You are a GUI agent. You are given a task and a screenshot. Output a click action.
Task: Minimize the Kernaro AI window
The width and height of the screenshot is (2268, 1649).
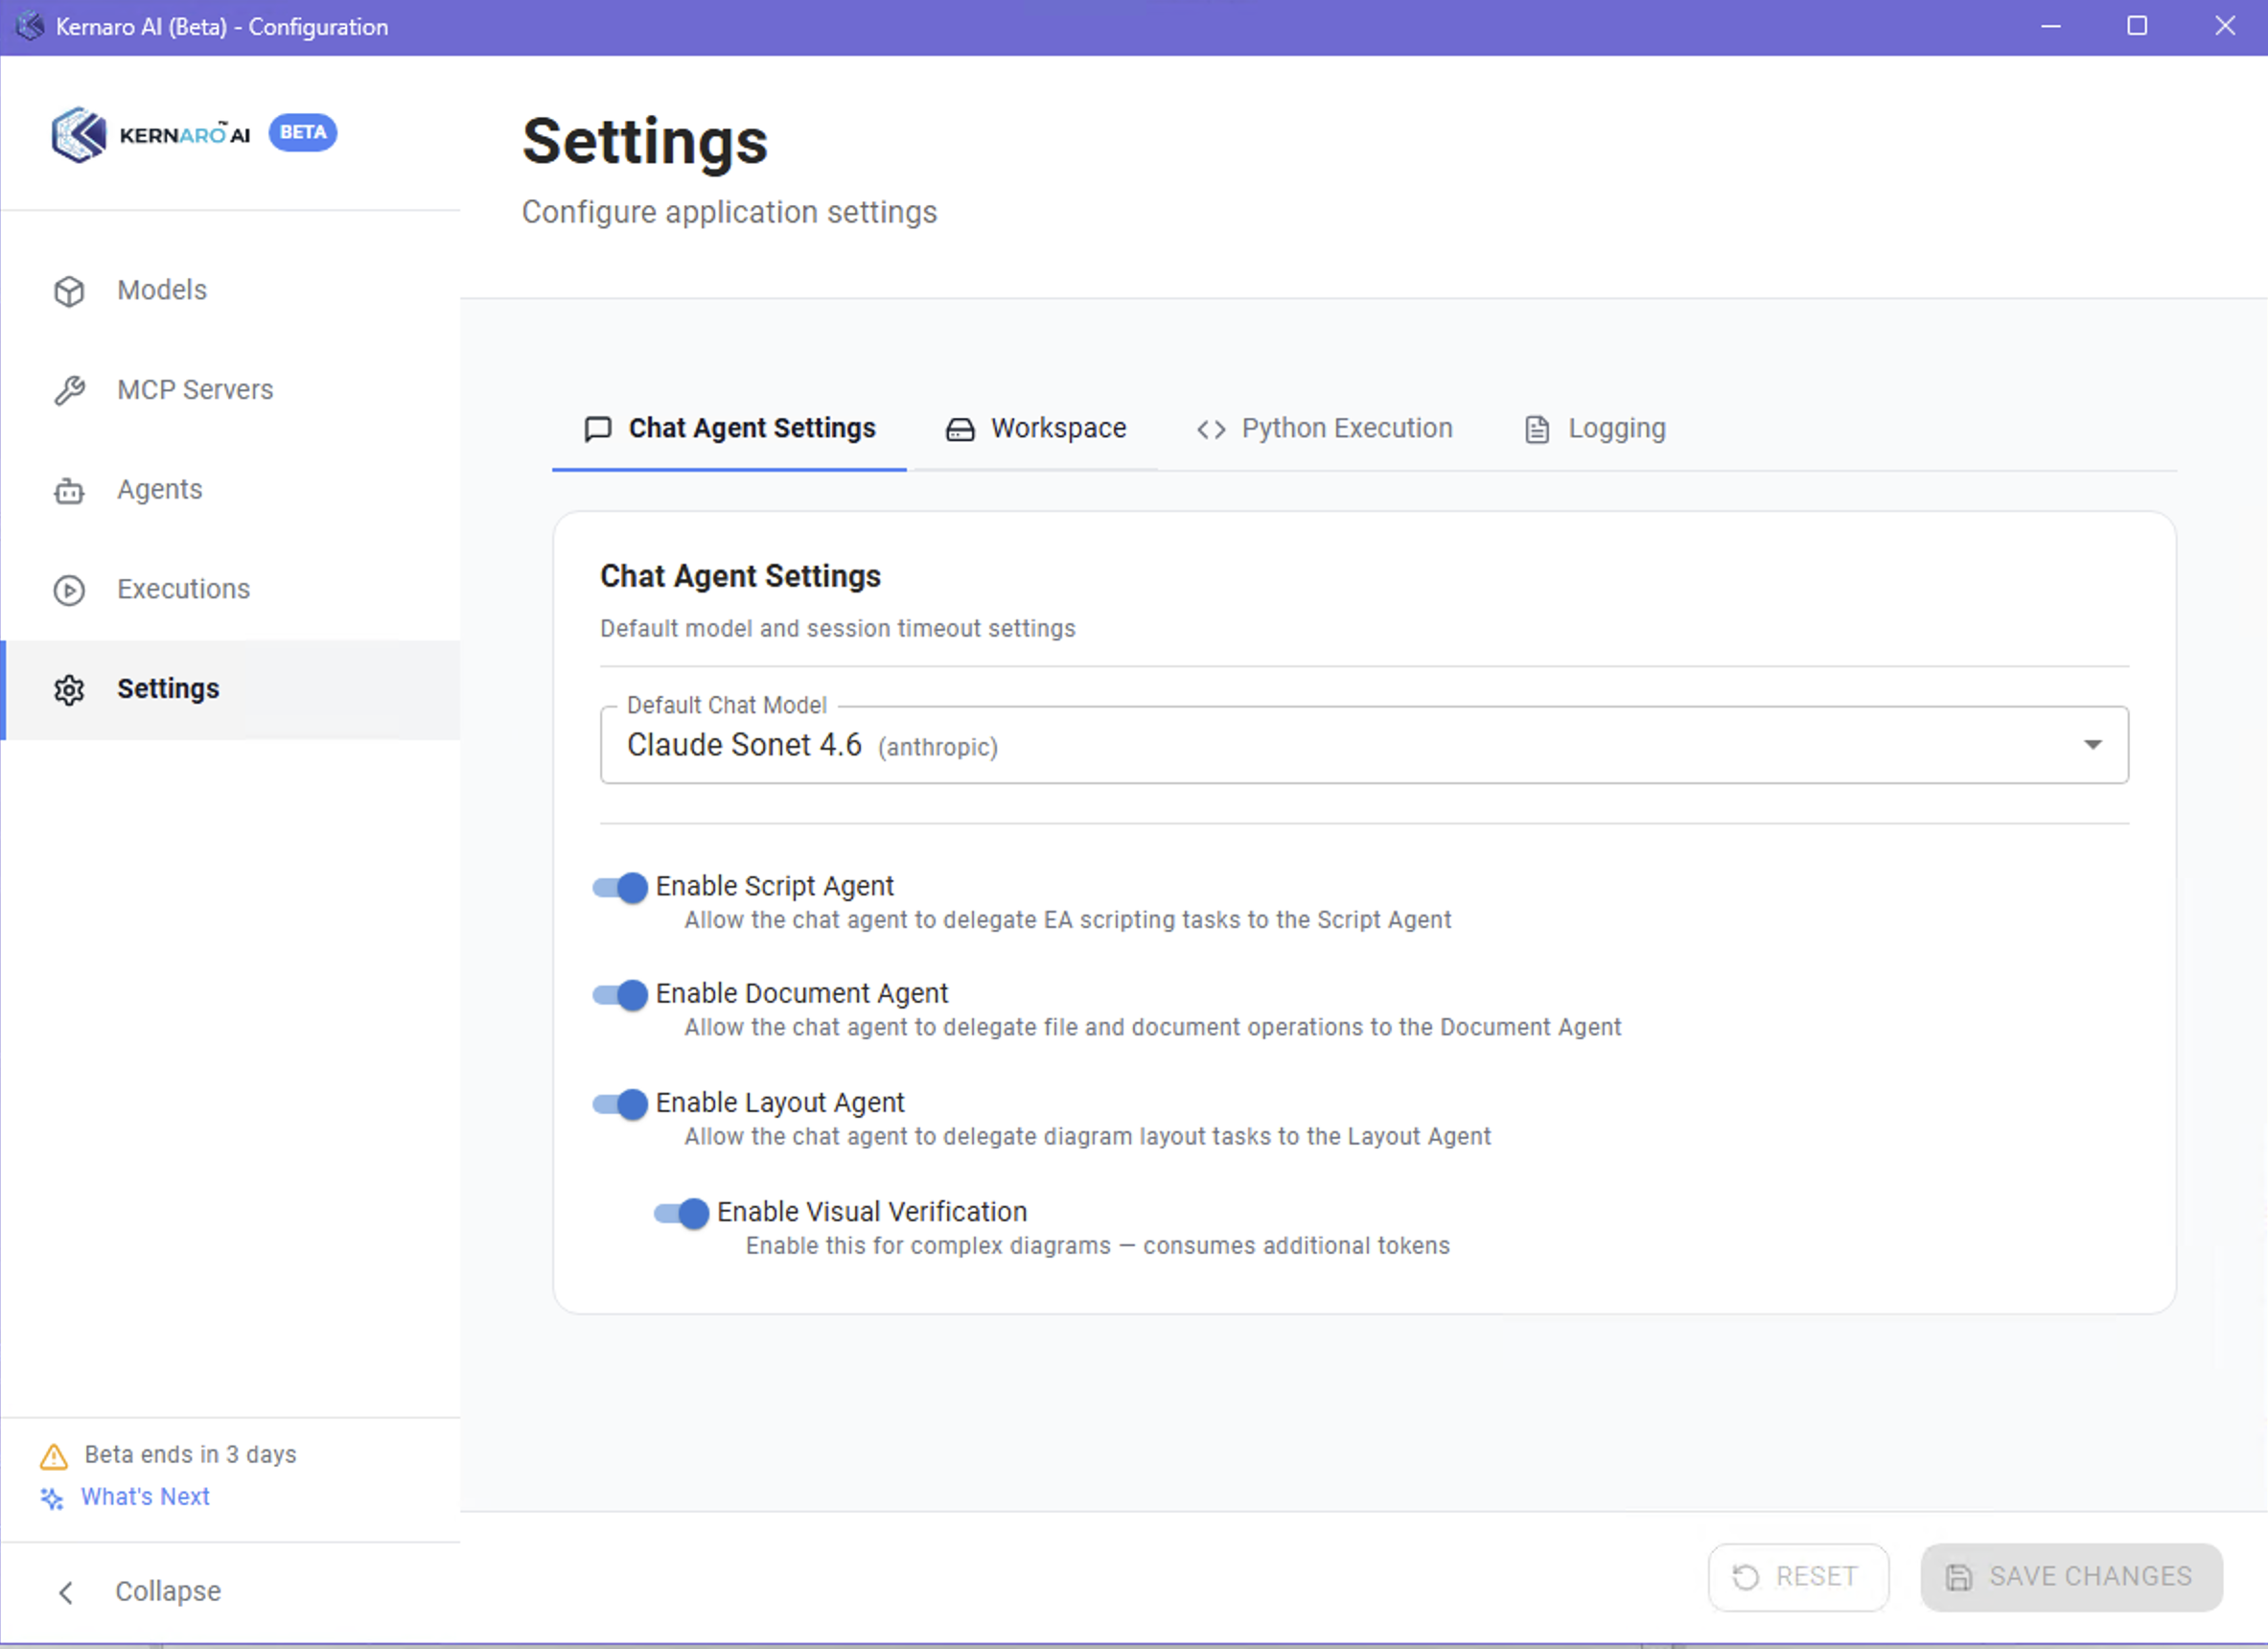click(2051, 26)
